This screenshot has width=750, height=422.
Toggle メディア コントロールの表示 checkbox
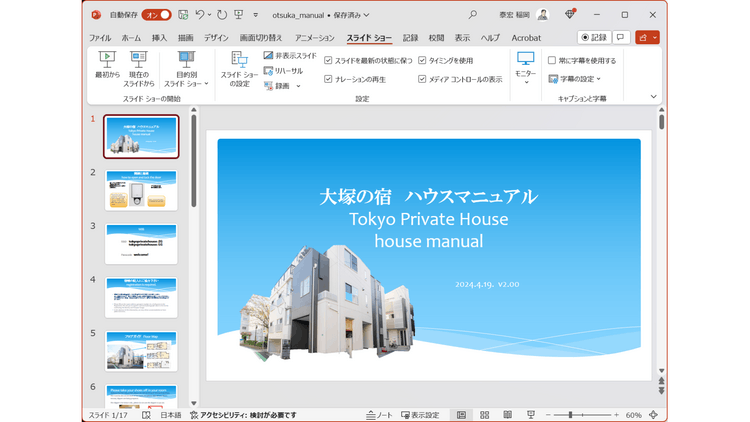422,79
